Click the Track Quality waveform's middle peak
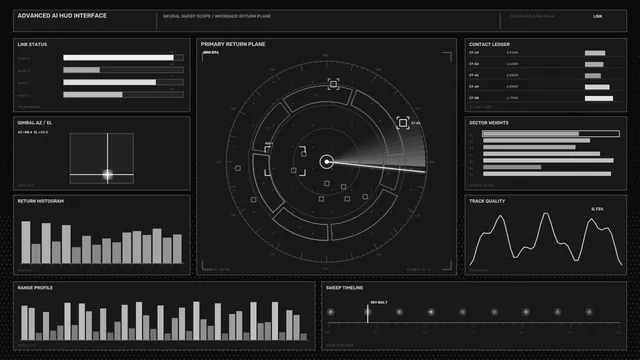Viewport: 640px width, 360px height. (x=546, y=214)
